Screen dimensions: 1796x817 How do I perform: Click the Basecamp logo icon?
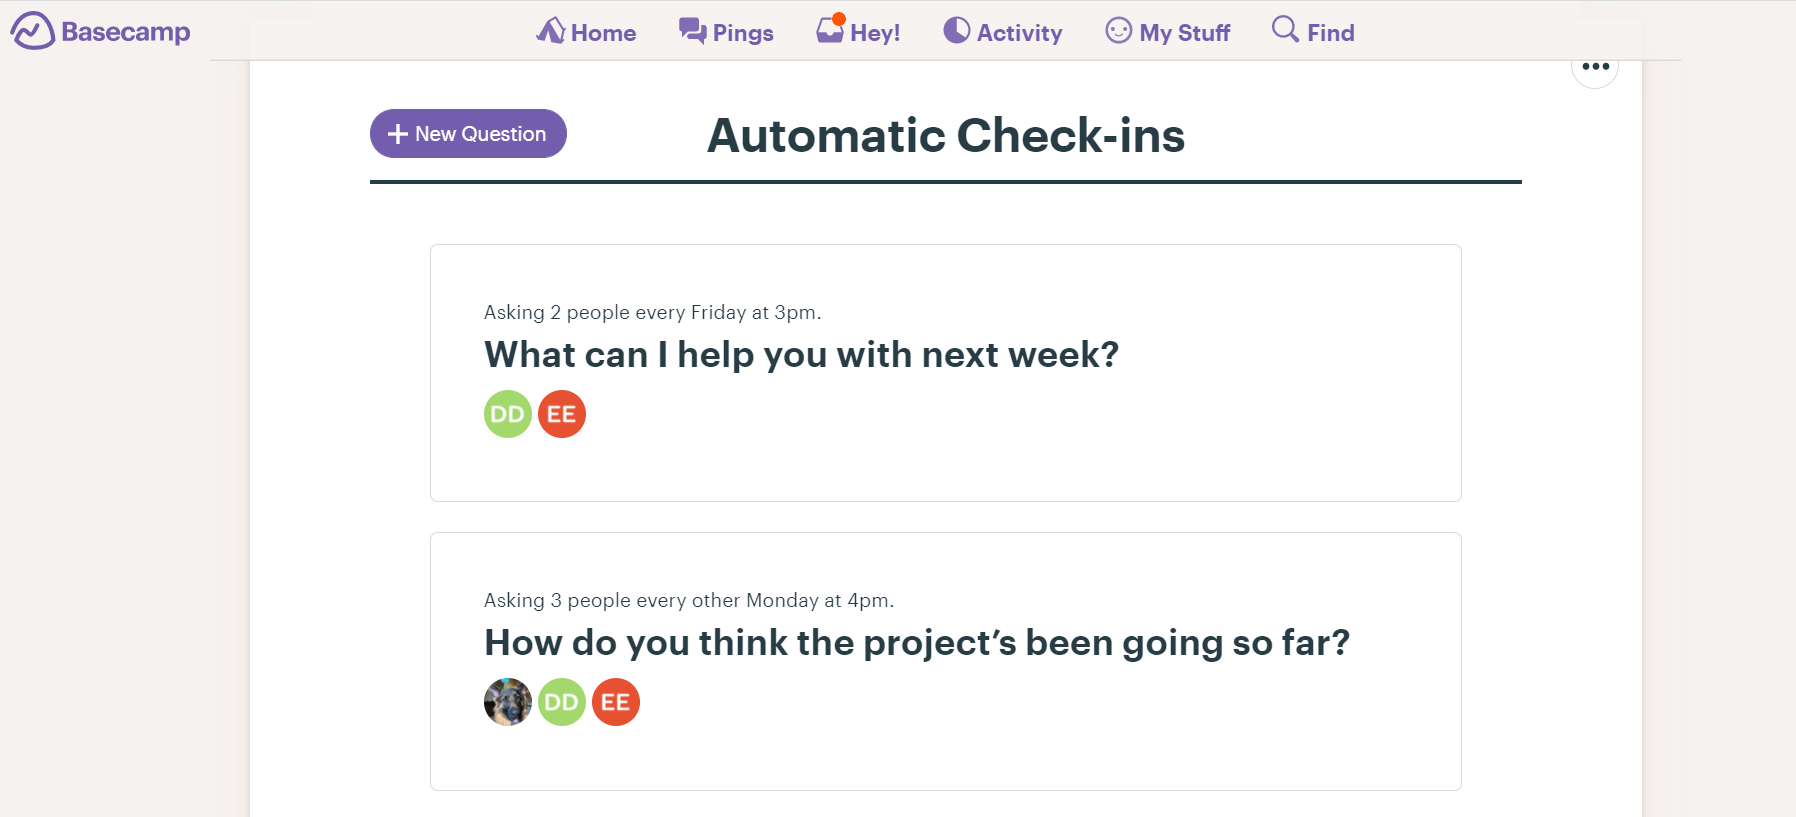point(32,31)
